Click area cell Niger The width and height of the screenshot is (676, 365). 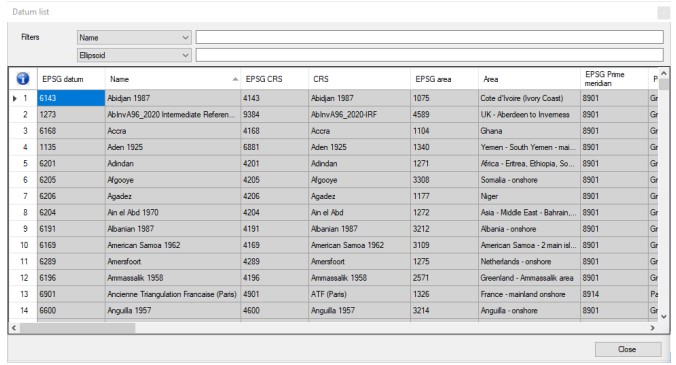pyautogui.click(x=529, y=197)
